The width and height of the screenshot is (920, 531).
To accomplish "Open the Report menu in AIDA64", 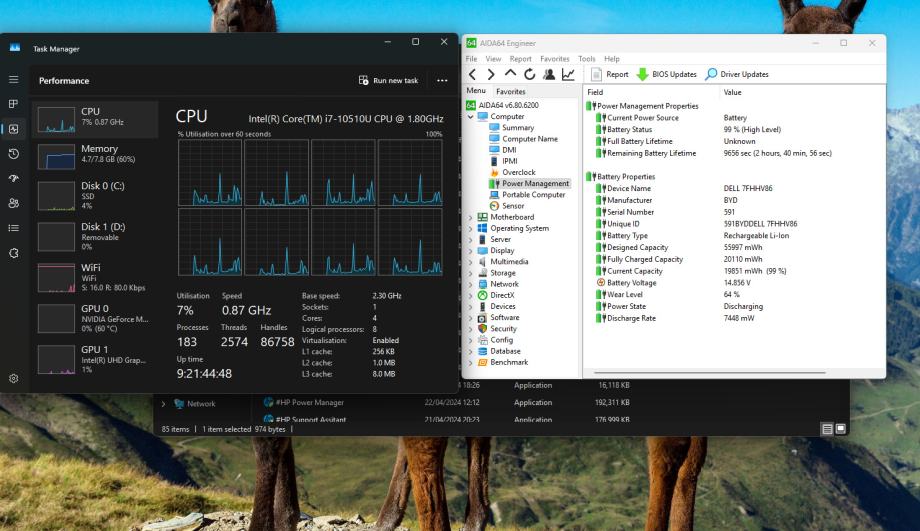I will [x=520, y=59].
